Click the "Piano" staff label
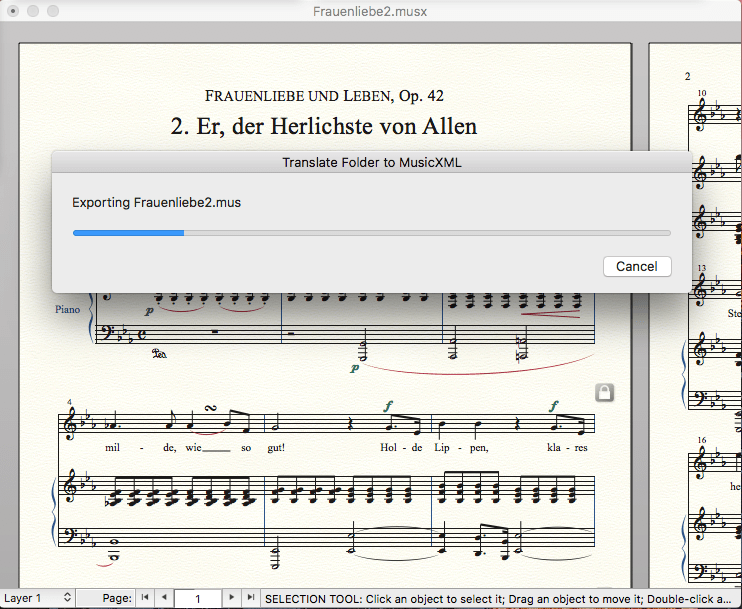742x609 pixels. point(67,309)
